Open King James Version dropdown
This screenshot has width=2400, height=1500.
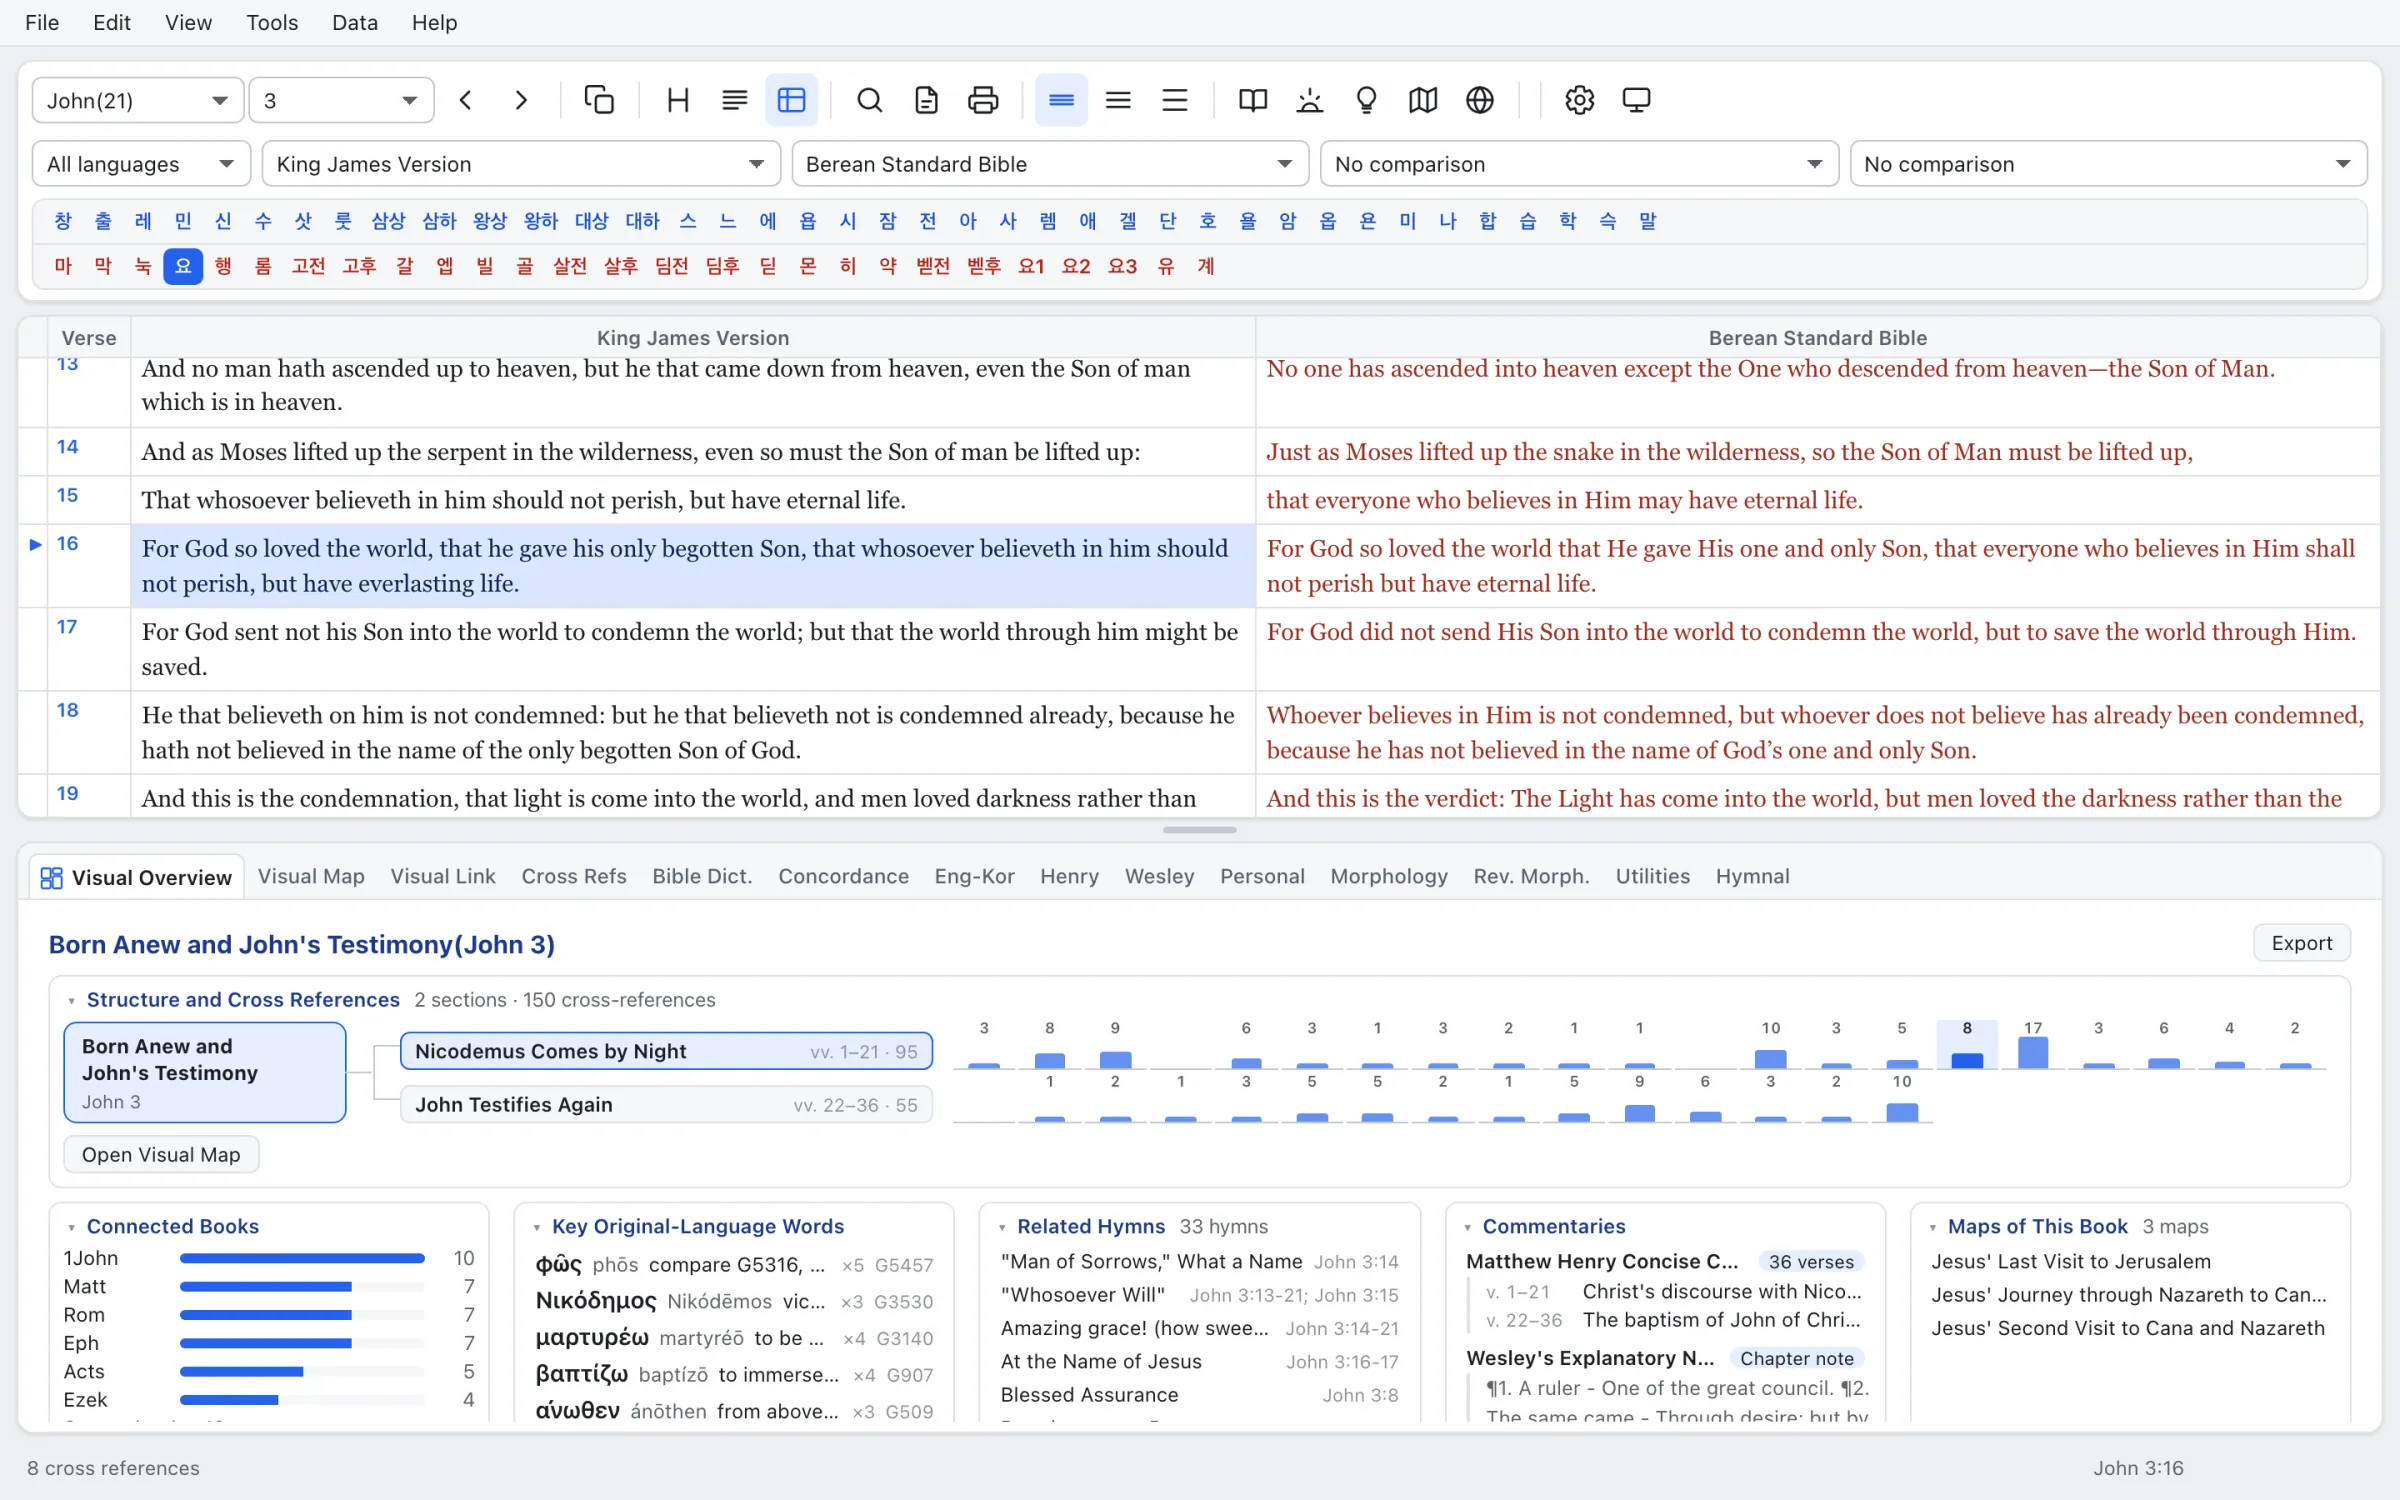[521, 164]
